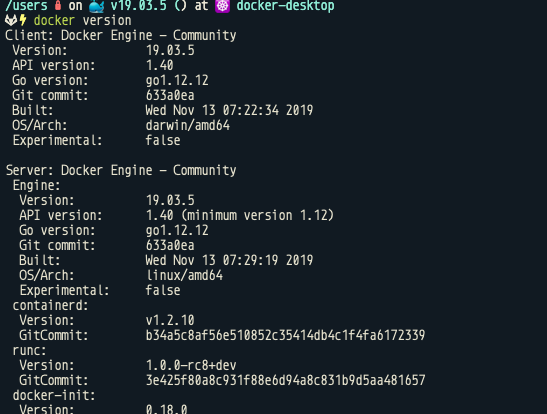Screen dimensions: 547x414
Task: Click the /users path in the prompt
Action: click(x=26, y=6)
